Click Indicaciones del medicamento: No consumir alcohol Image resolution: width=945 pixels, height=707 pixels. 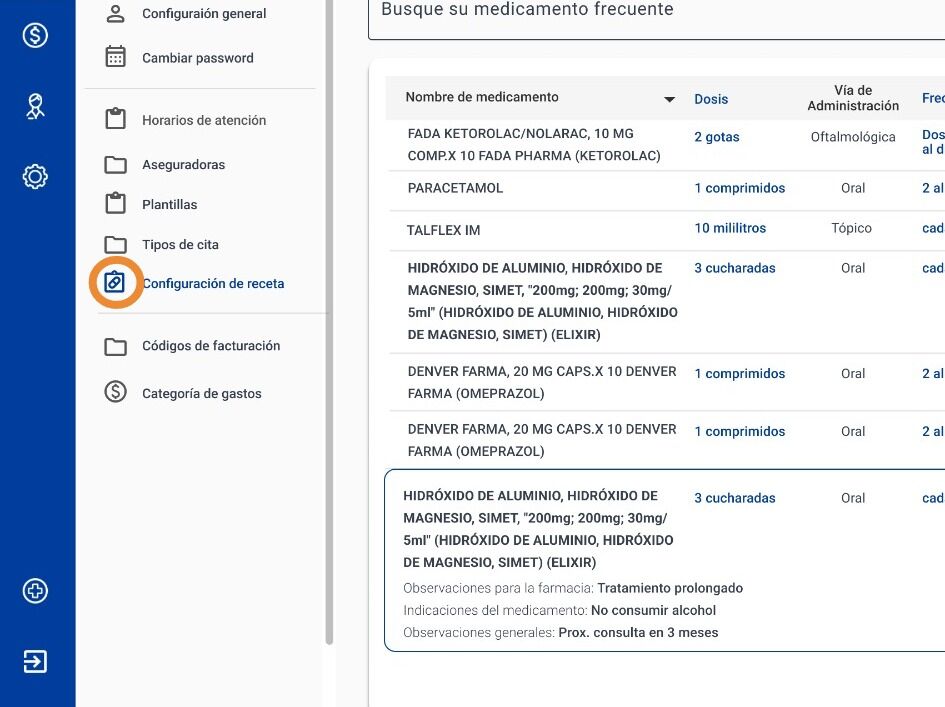[x=559, y=611]
